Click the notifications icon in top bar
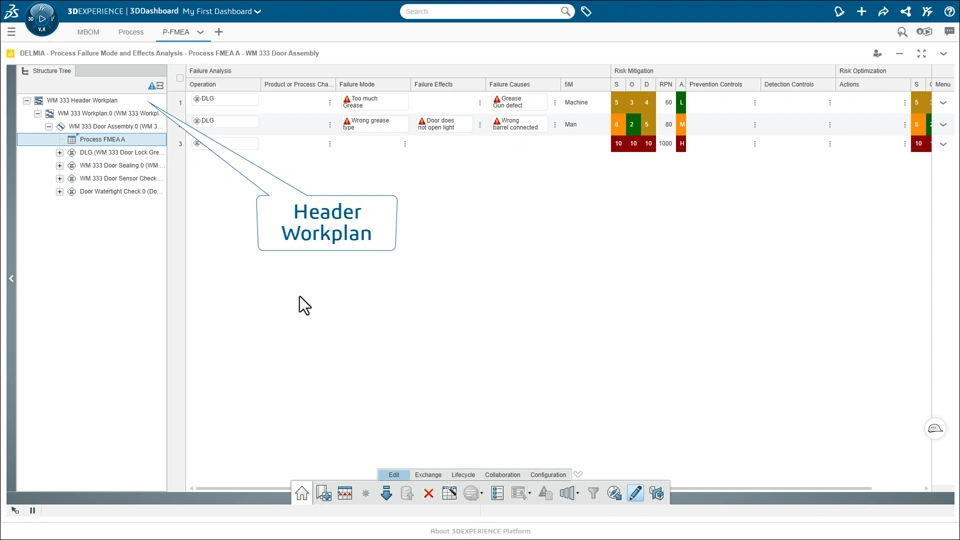 click(839, 11)
